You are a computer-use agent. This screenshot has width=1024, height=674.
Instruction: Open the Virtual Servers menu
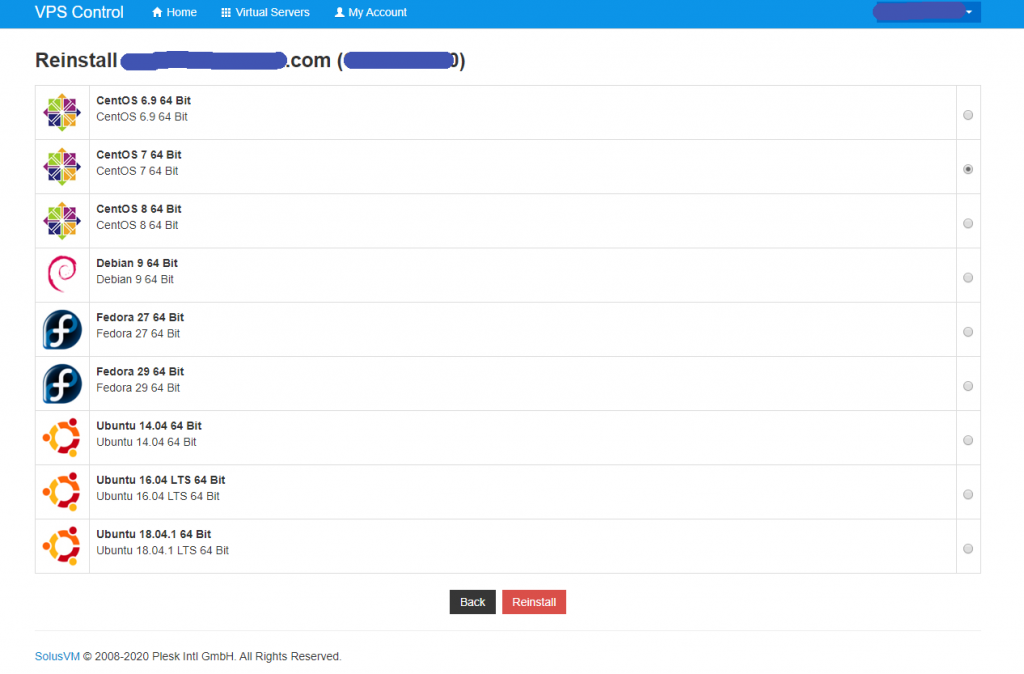click(x=265, y=12)
